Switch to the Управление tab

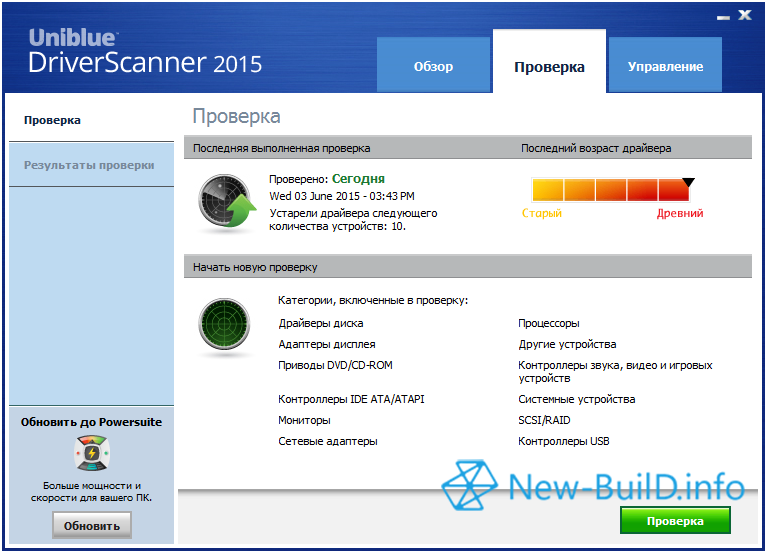pyautogui.click(x=665, y=65)
